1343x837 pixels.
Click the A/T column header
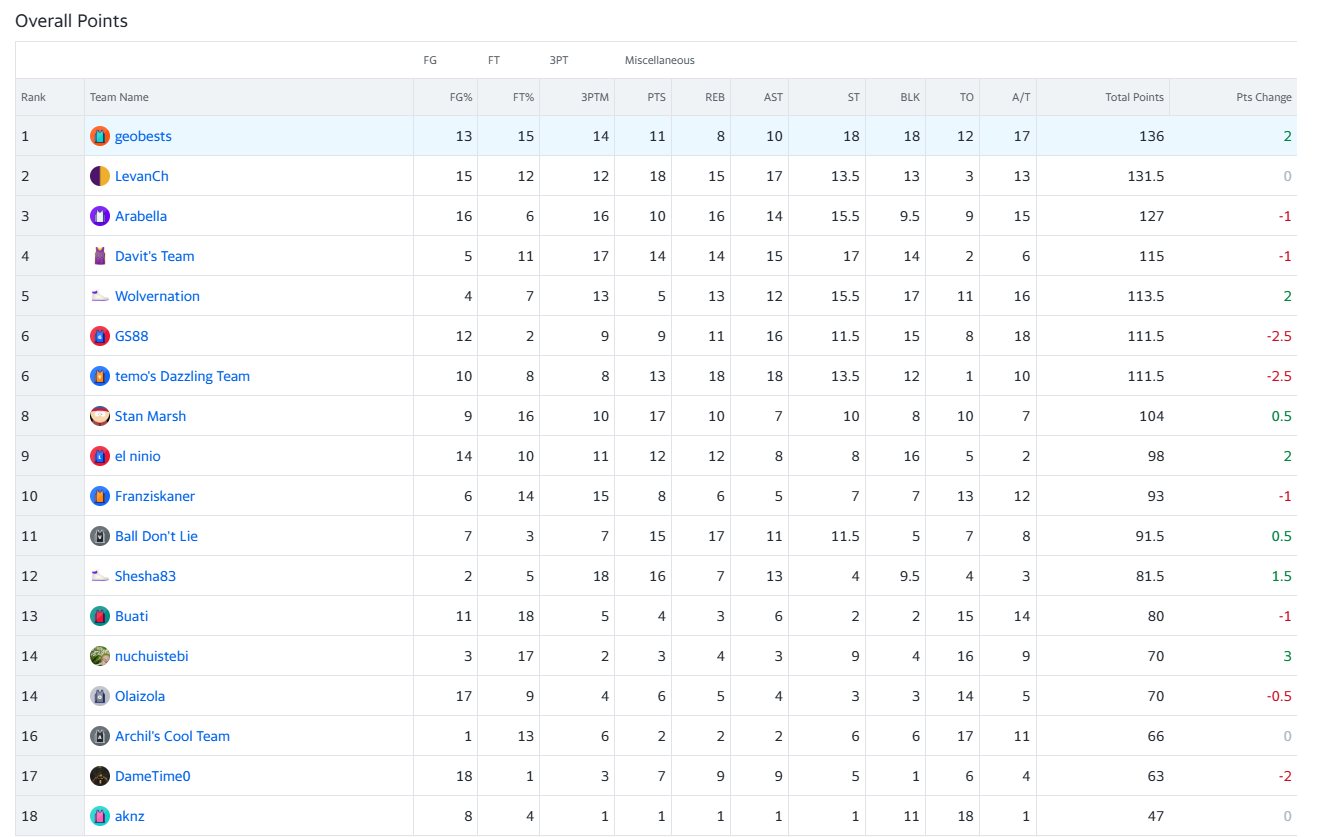coord(1020,97)
